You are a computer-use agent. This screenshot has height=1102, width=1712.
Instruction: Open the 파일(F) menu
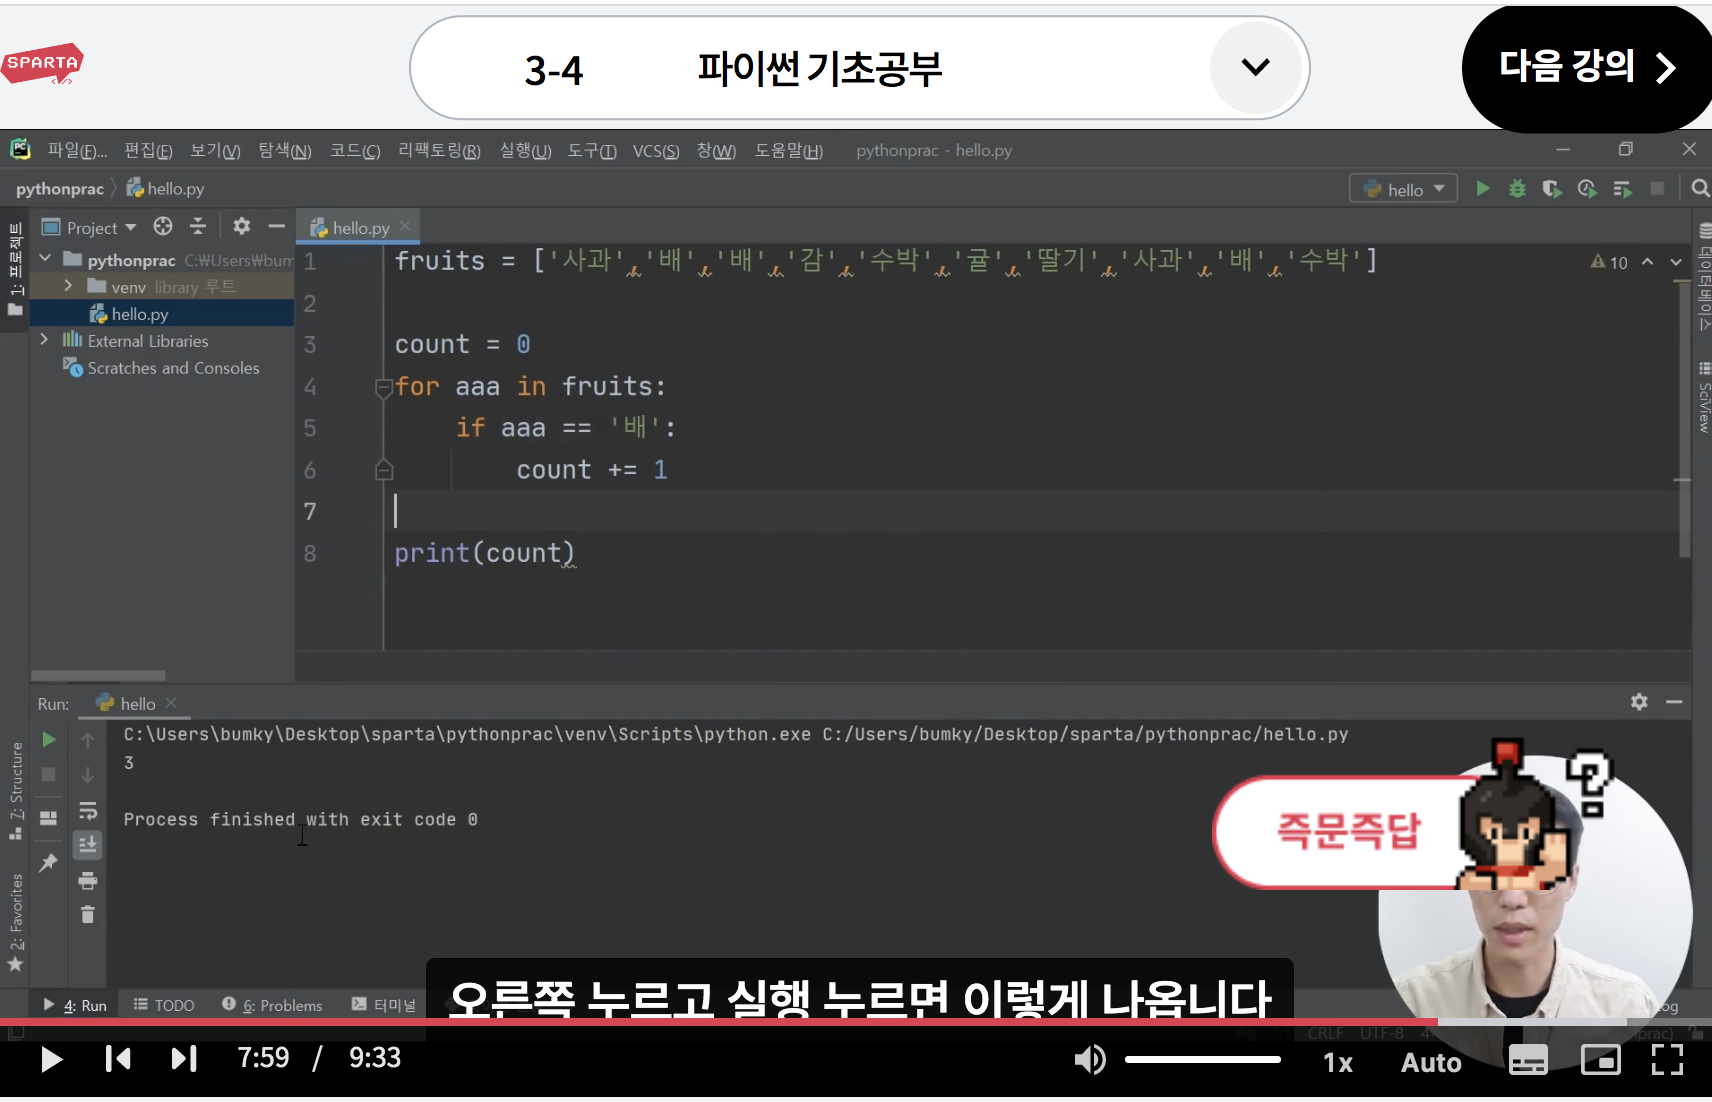(x=77, y=151)
